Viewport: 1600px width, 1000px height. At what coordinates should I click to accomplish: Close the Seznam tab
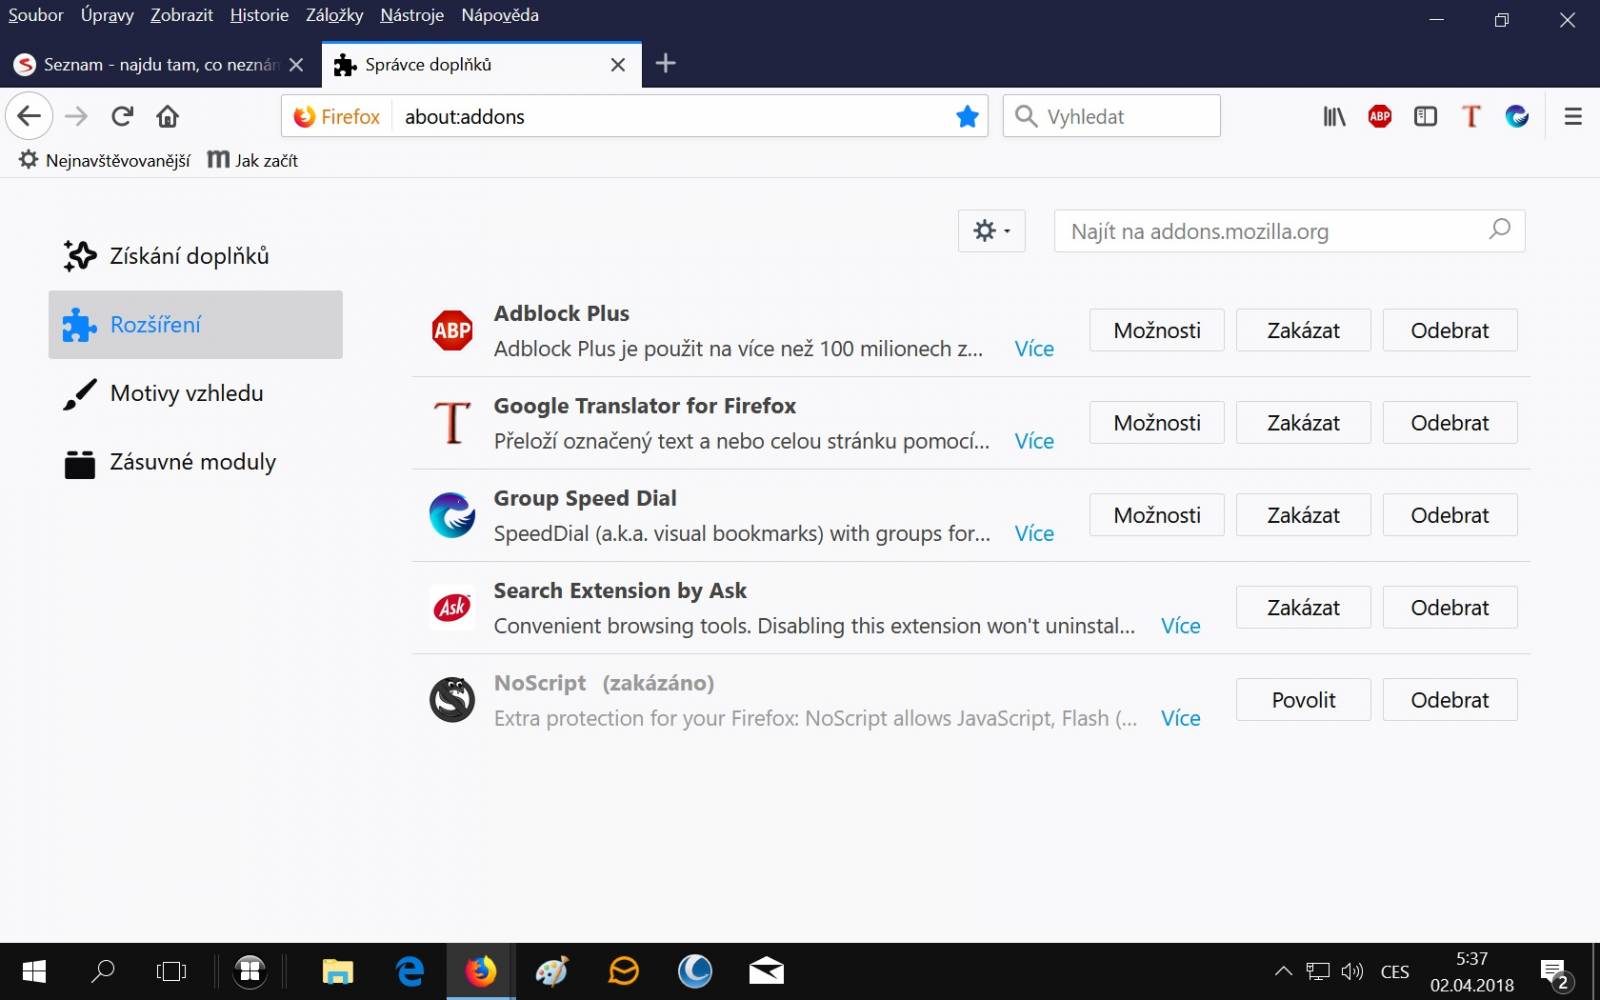pyautogui.click(x=296, y=64)
